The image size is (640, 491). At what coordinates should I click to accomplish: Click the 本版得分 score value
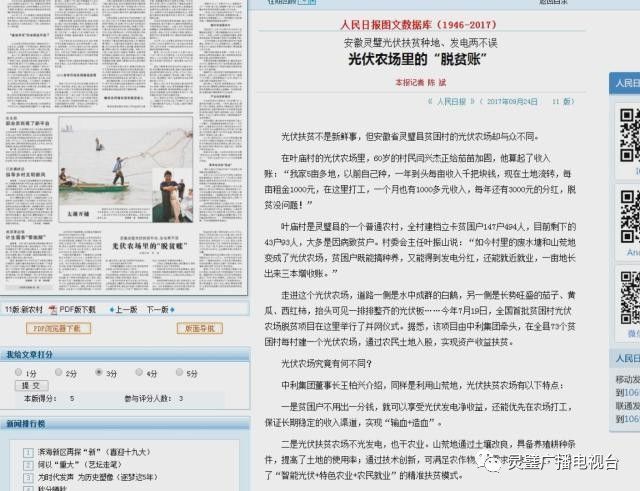[x=72, y=398]
